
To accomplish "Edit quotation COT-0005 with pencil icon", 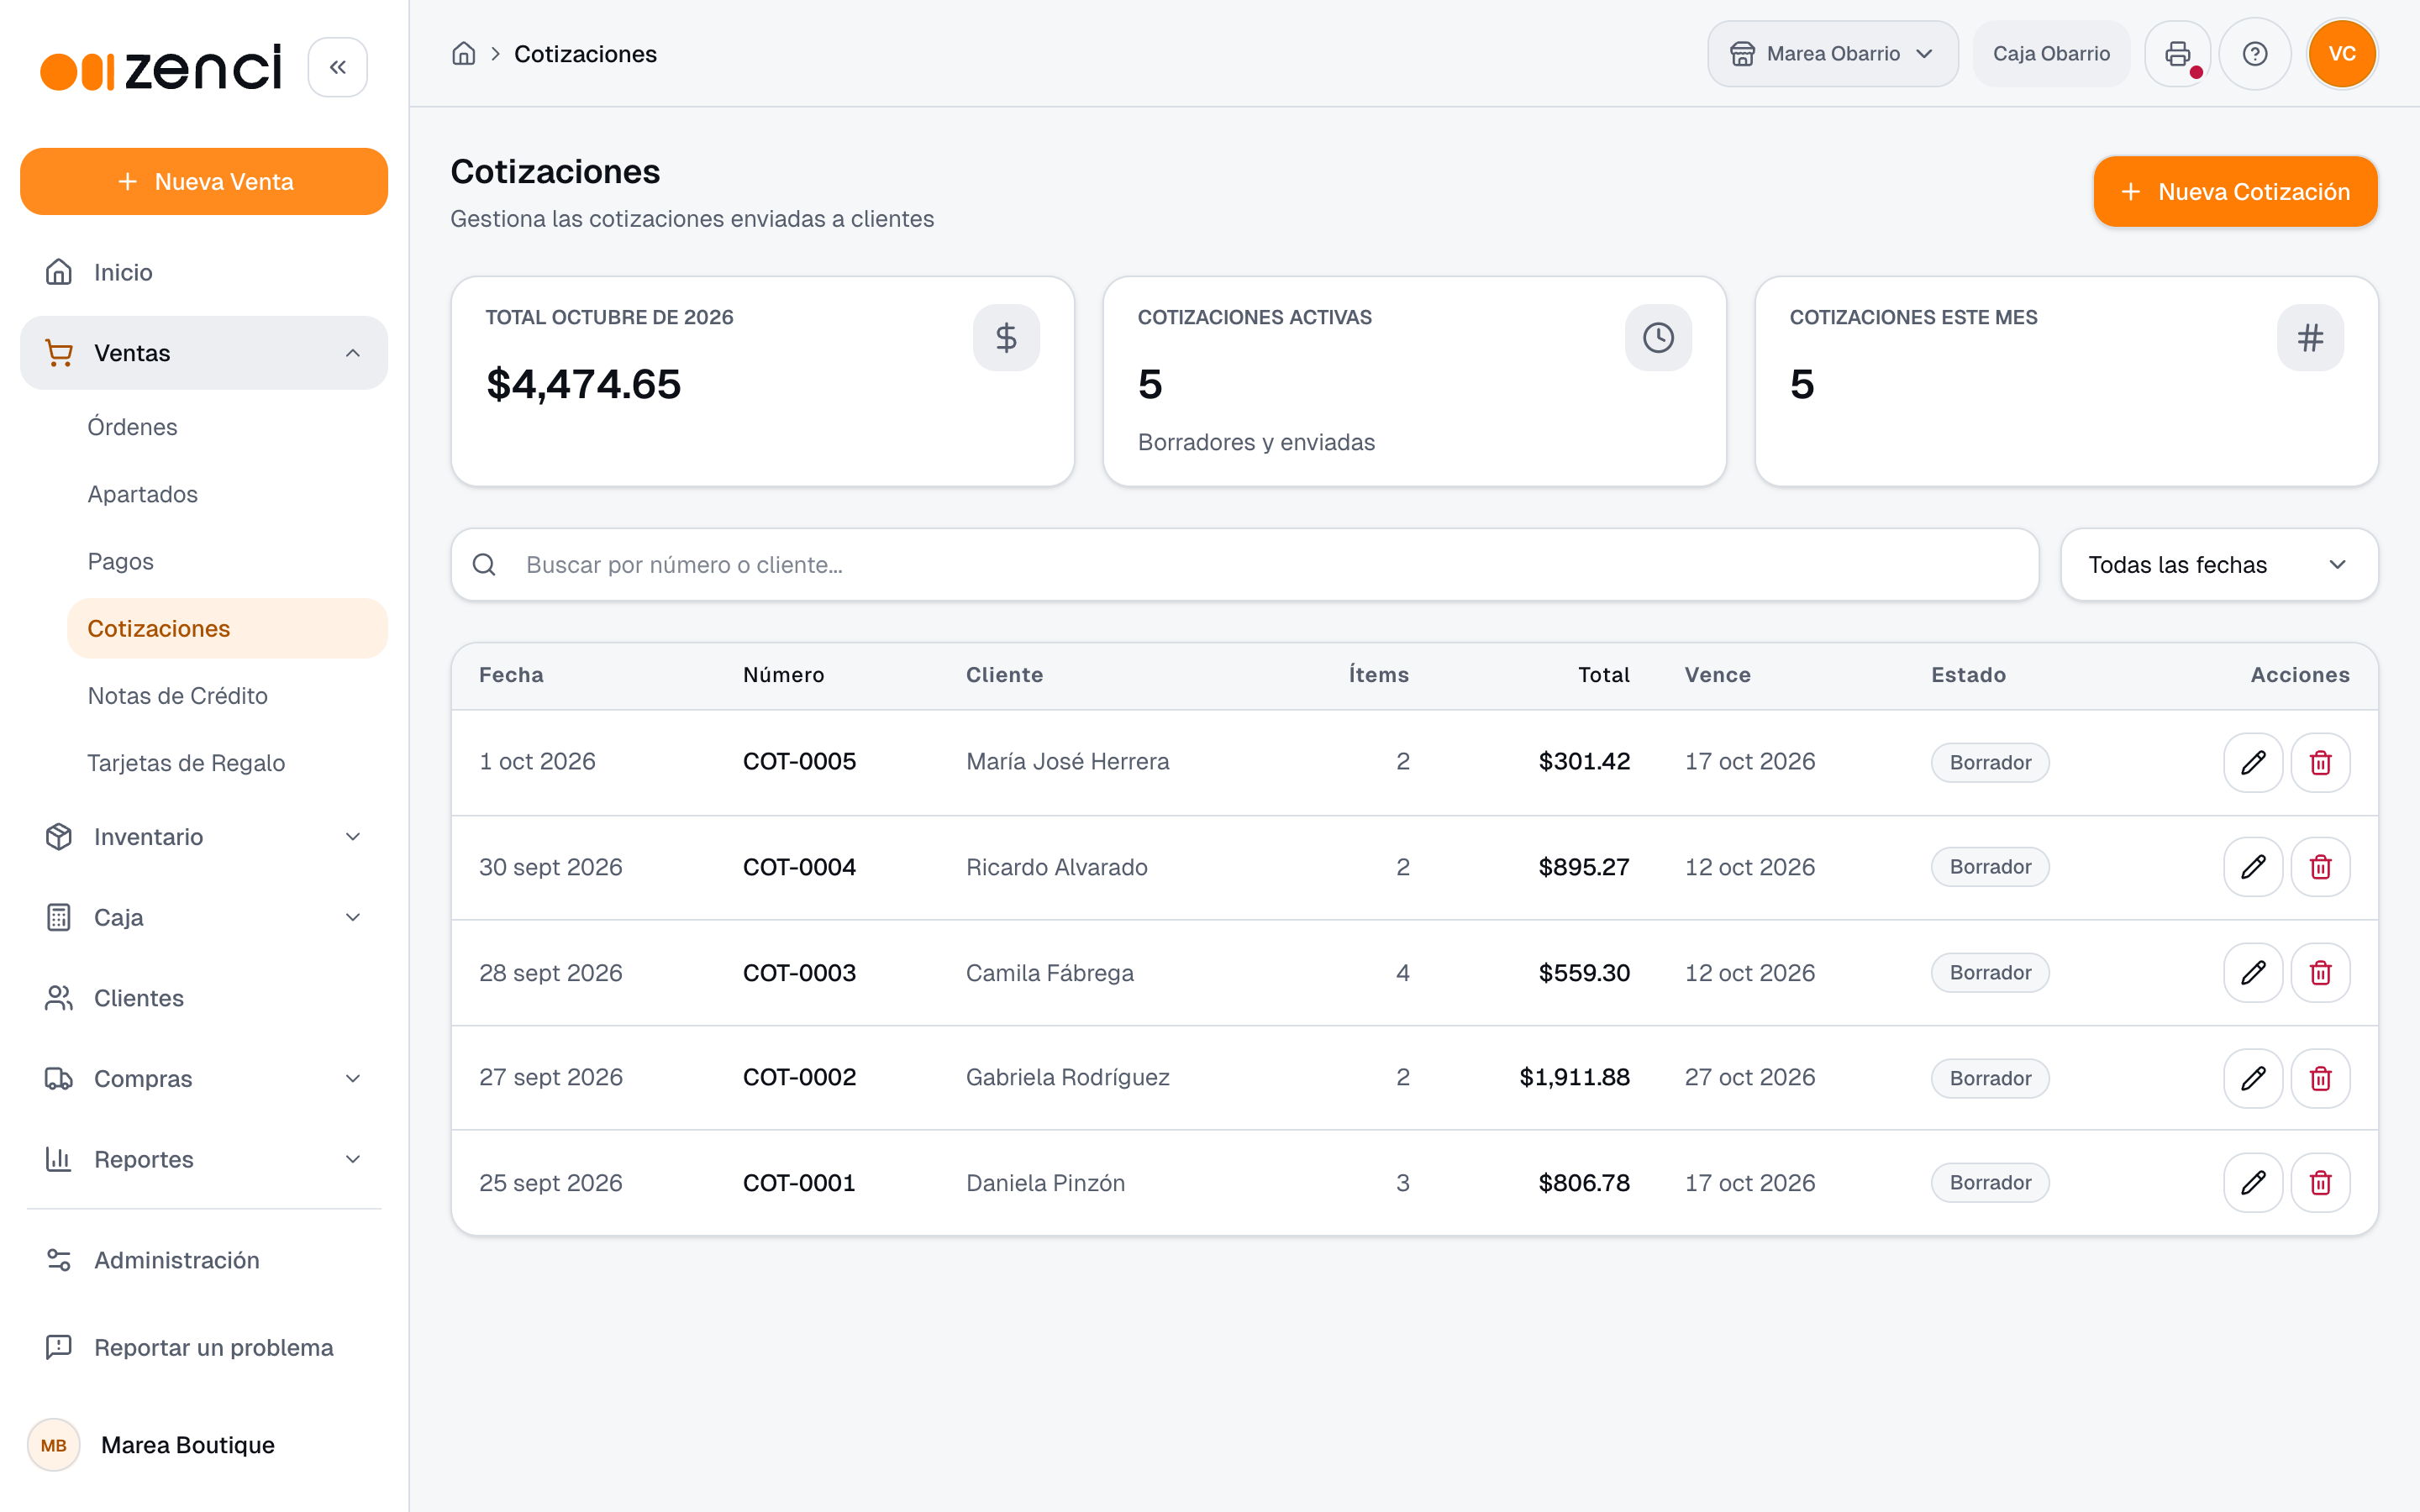I will click(x=2253, y=763).
